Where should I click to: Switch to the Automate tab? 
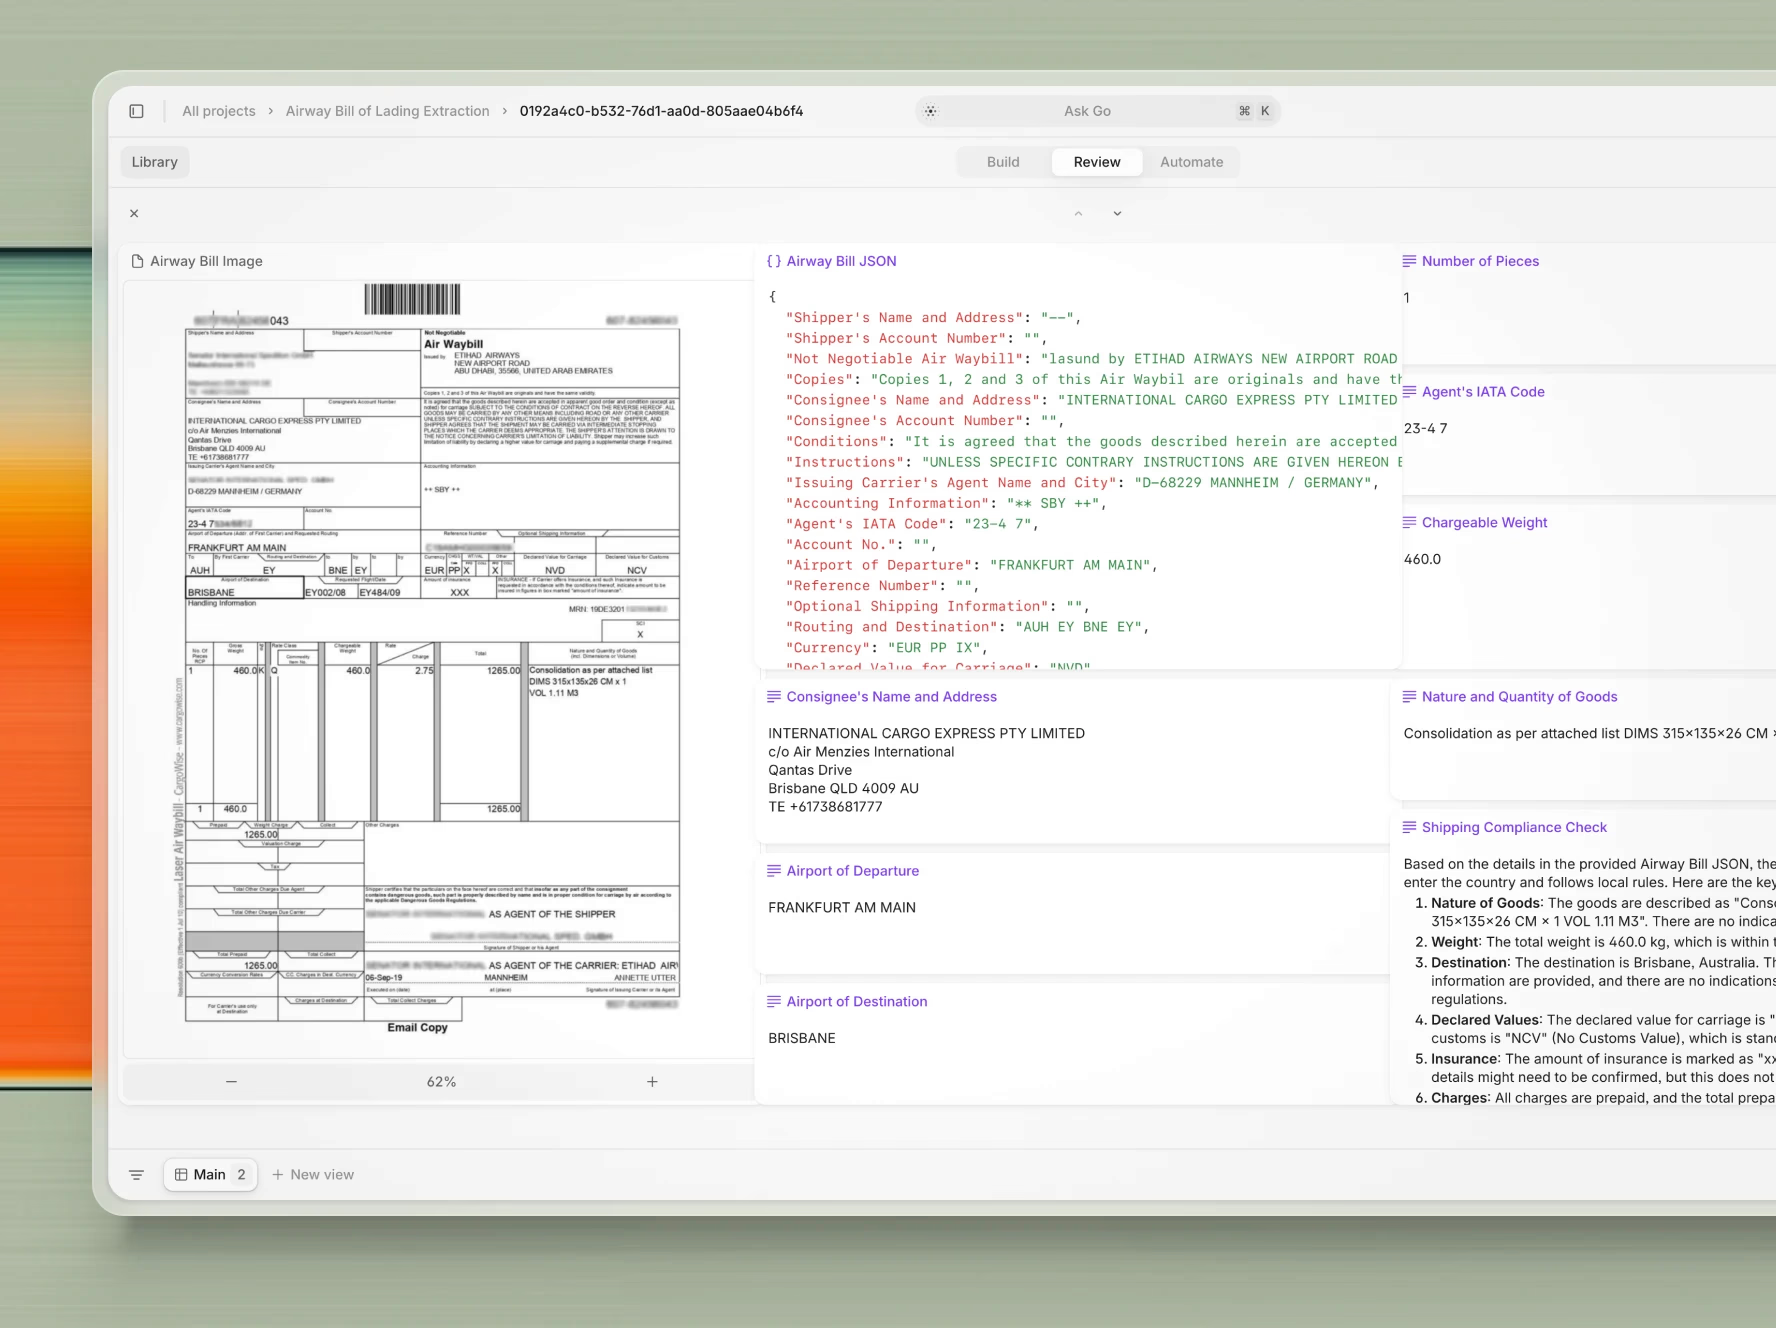1191,162
